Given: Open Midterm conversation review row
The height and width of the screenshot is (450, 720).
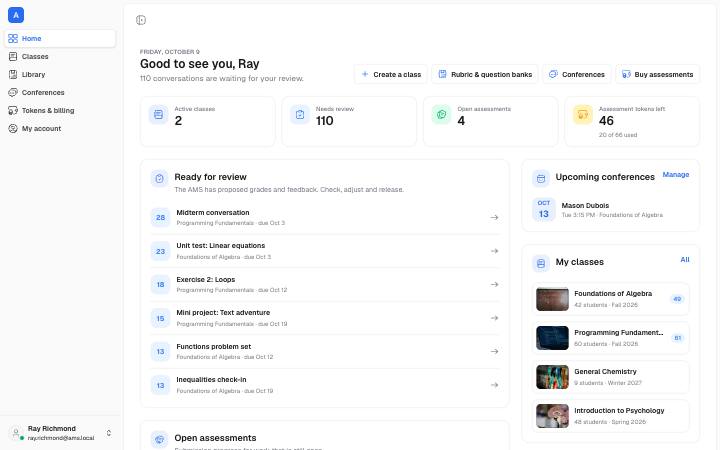Looking at the screenshot, I should tap(325, 217).
